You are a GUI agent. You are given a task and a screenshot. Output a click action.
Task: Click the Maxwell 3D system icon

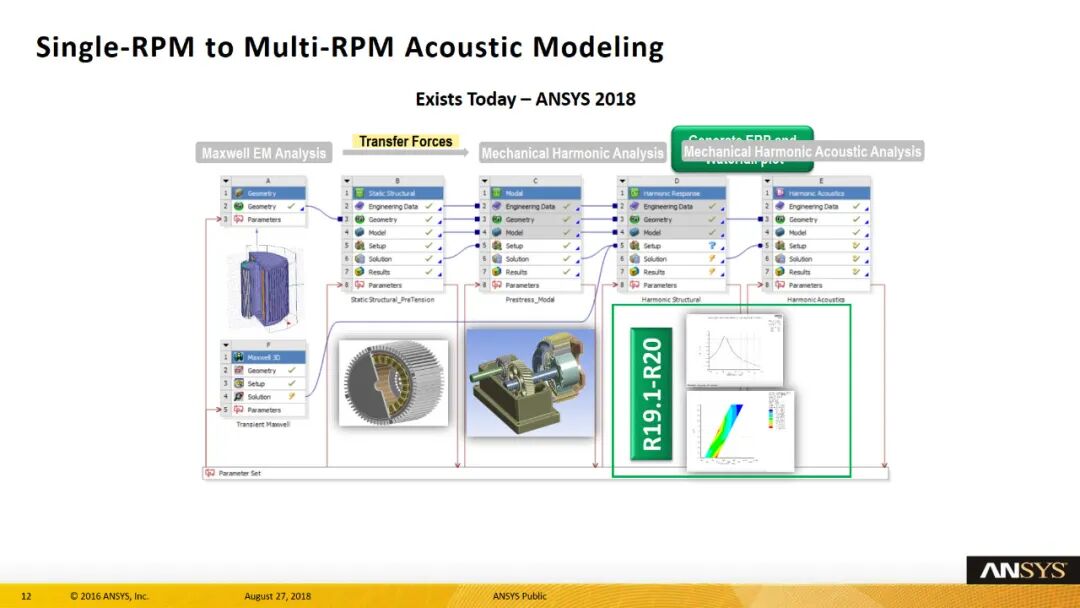click(x=239, y=357)
